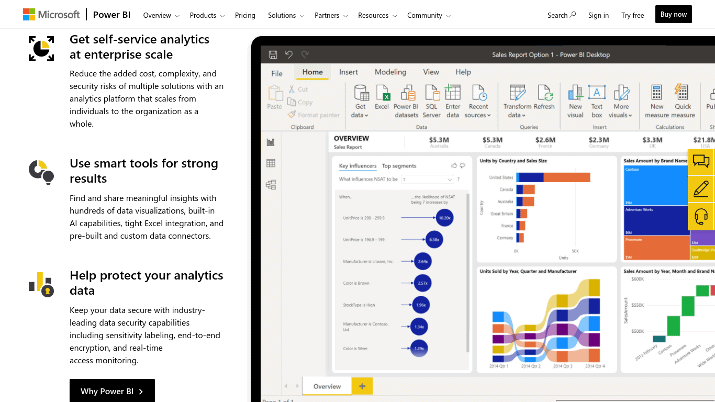
Task: Insert a New visual from ribbon
Action: coord(575,101)
